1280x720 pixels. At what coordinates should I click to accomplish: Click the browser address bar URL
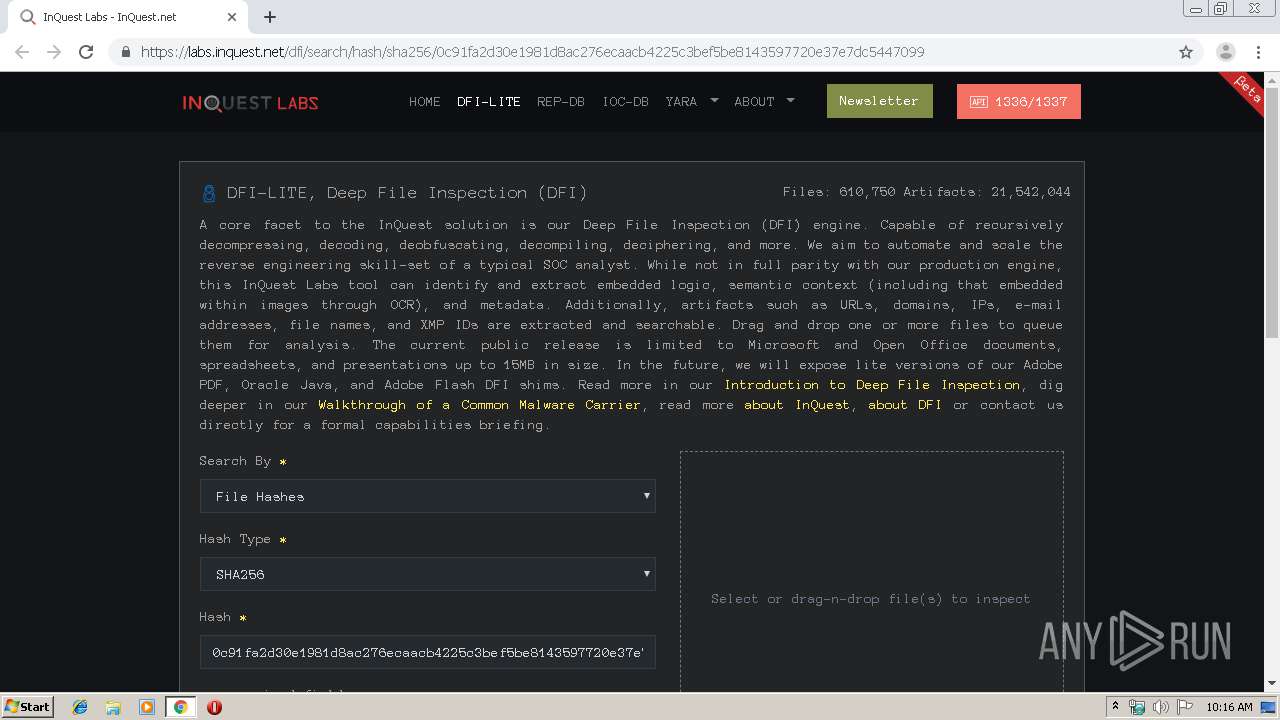533,52
